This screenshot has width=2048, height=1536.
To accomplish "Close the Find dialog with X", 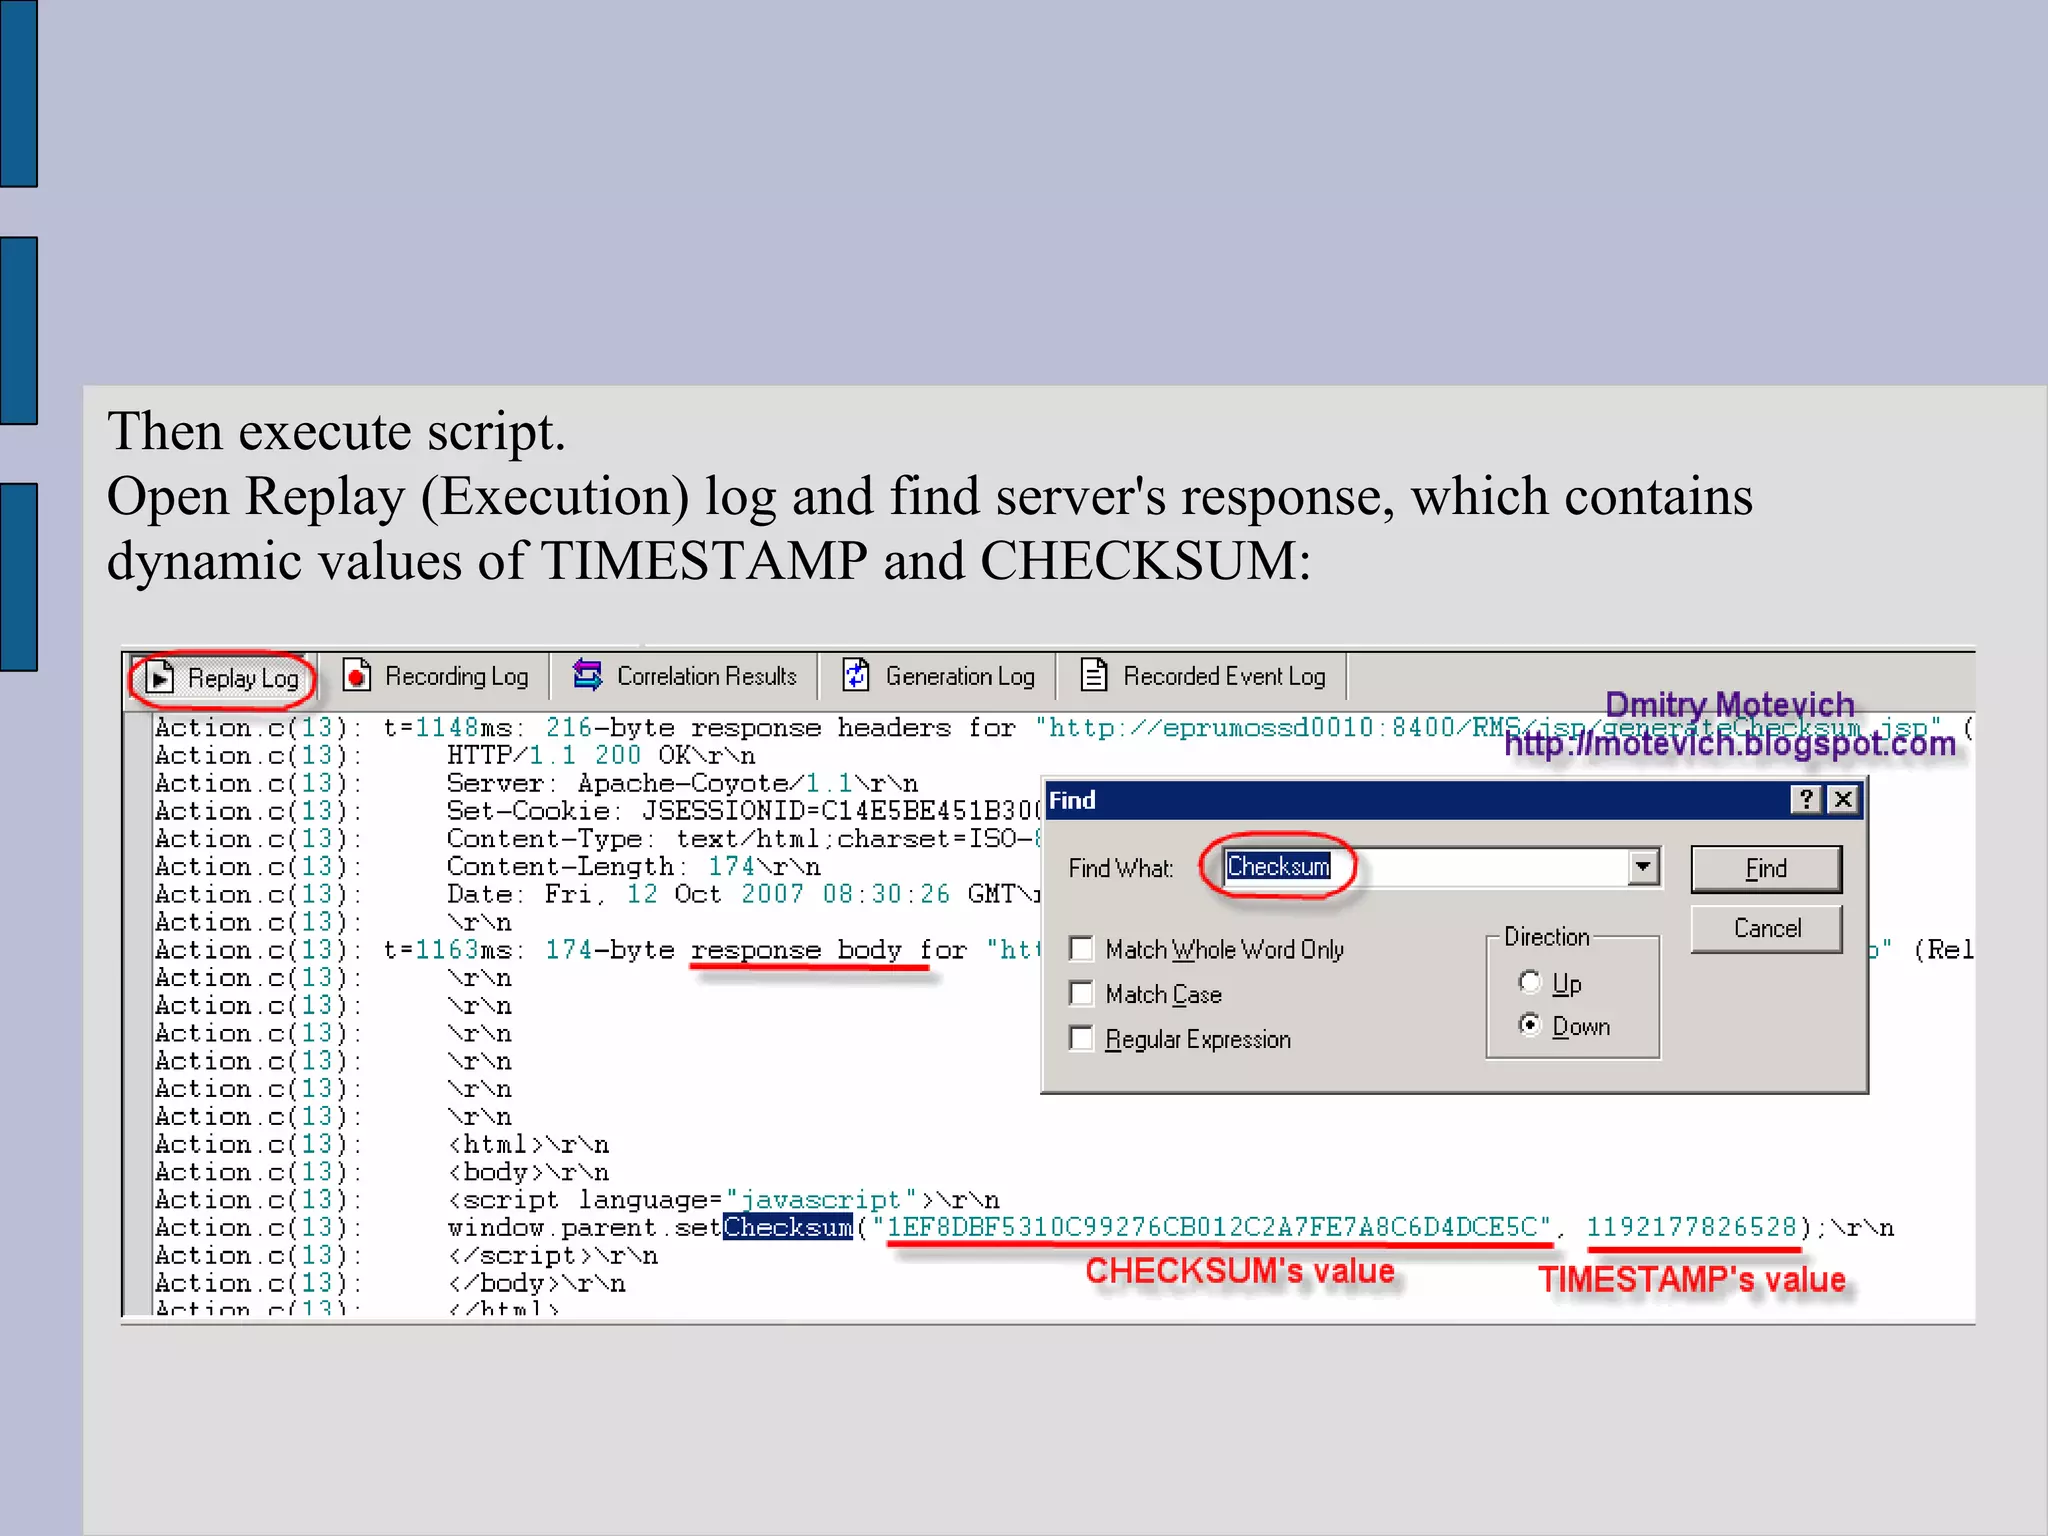I will click(x=1843, y=800).
